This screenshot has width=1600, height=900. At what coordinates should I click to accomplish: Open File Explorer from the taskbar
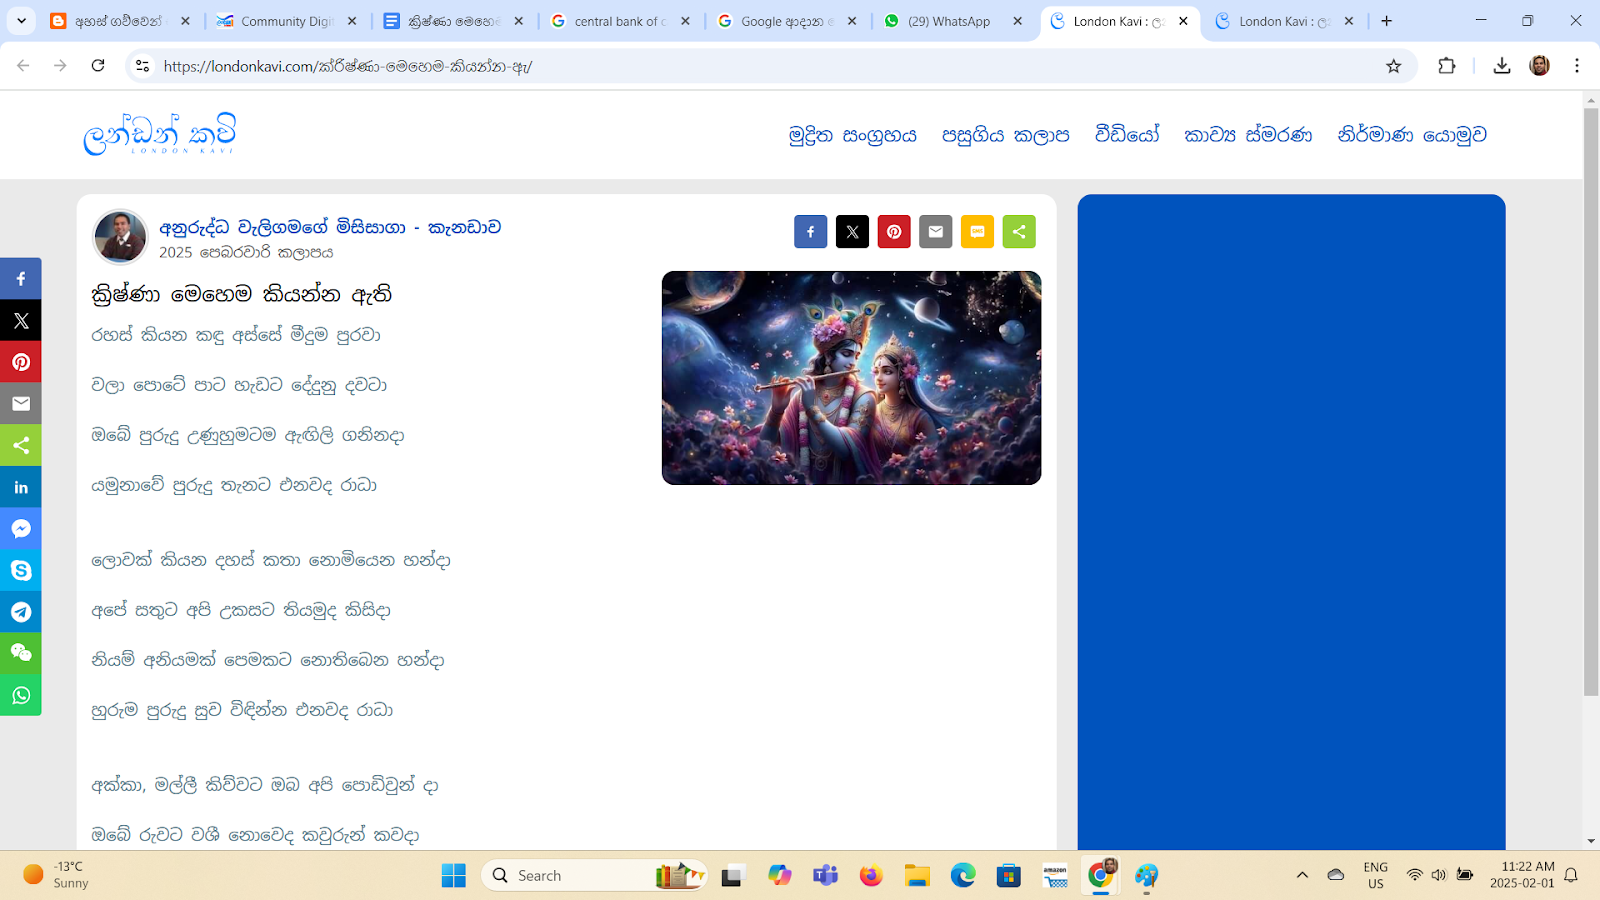pyautogui.click(x=917, y=875)
